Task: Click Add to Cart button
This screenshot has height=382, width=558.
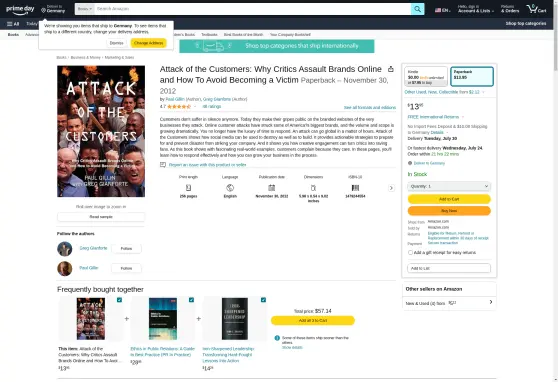Action: 449,199
